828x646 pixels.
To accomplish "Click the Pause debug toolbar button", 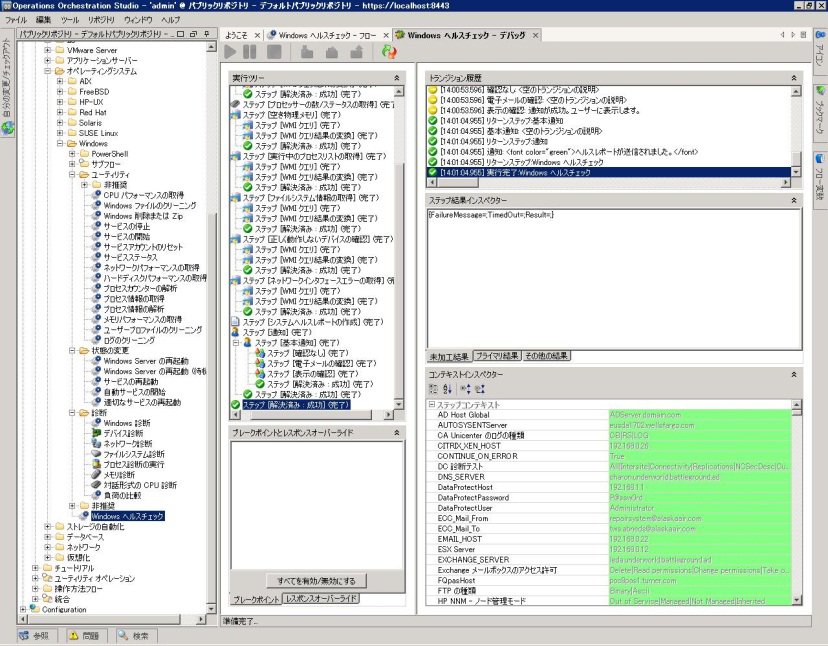I will [x=250, y=52].
